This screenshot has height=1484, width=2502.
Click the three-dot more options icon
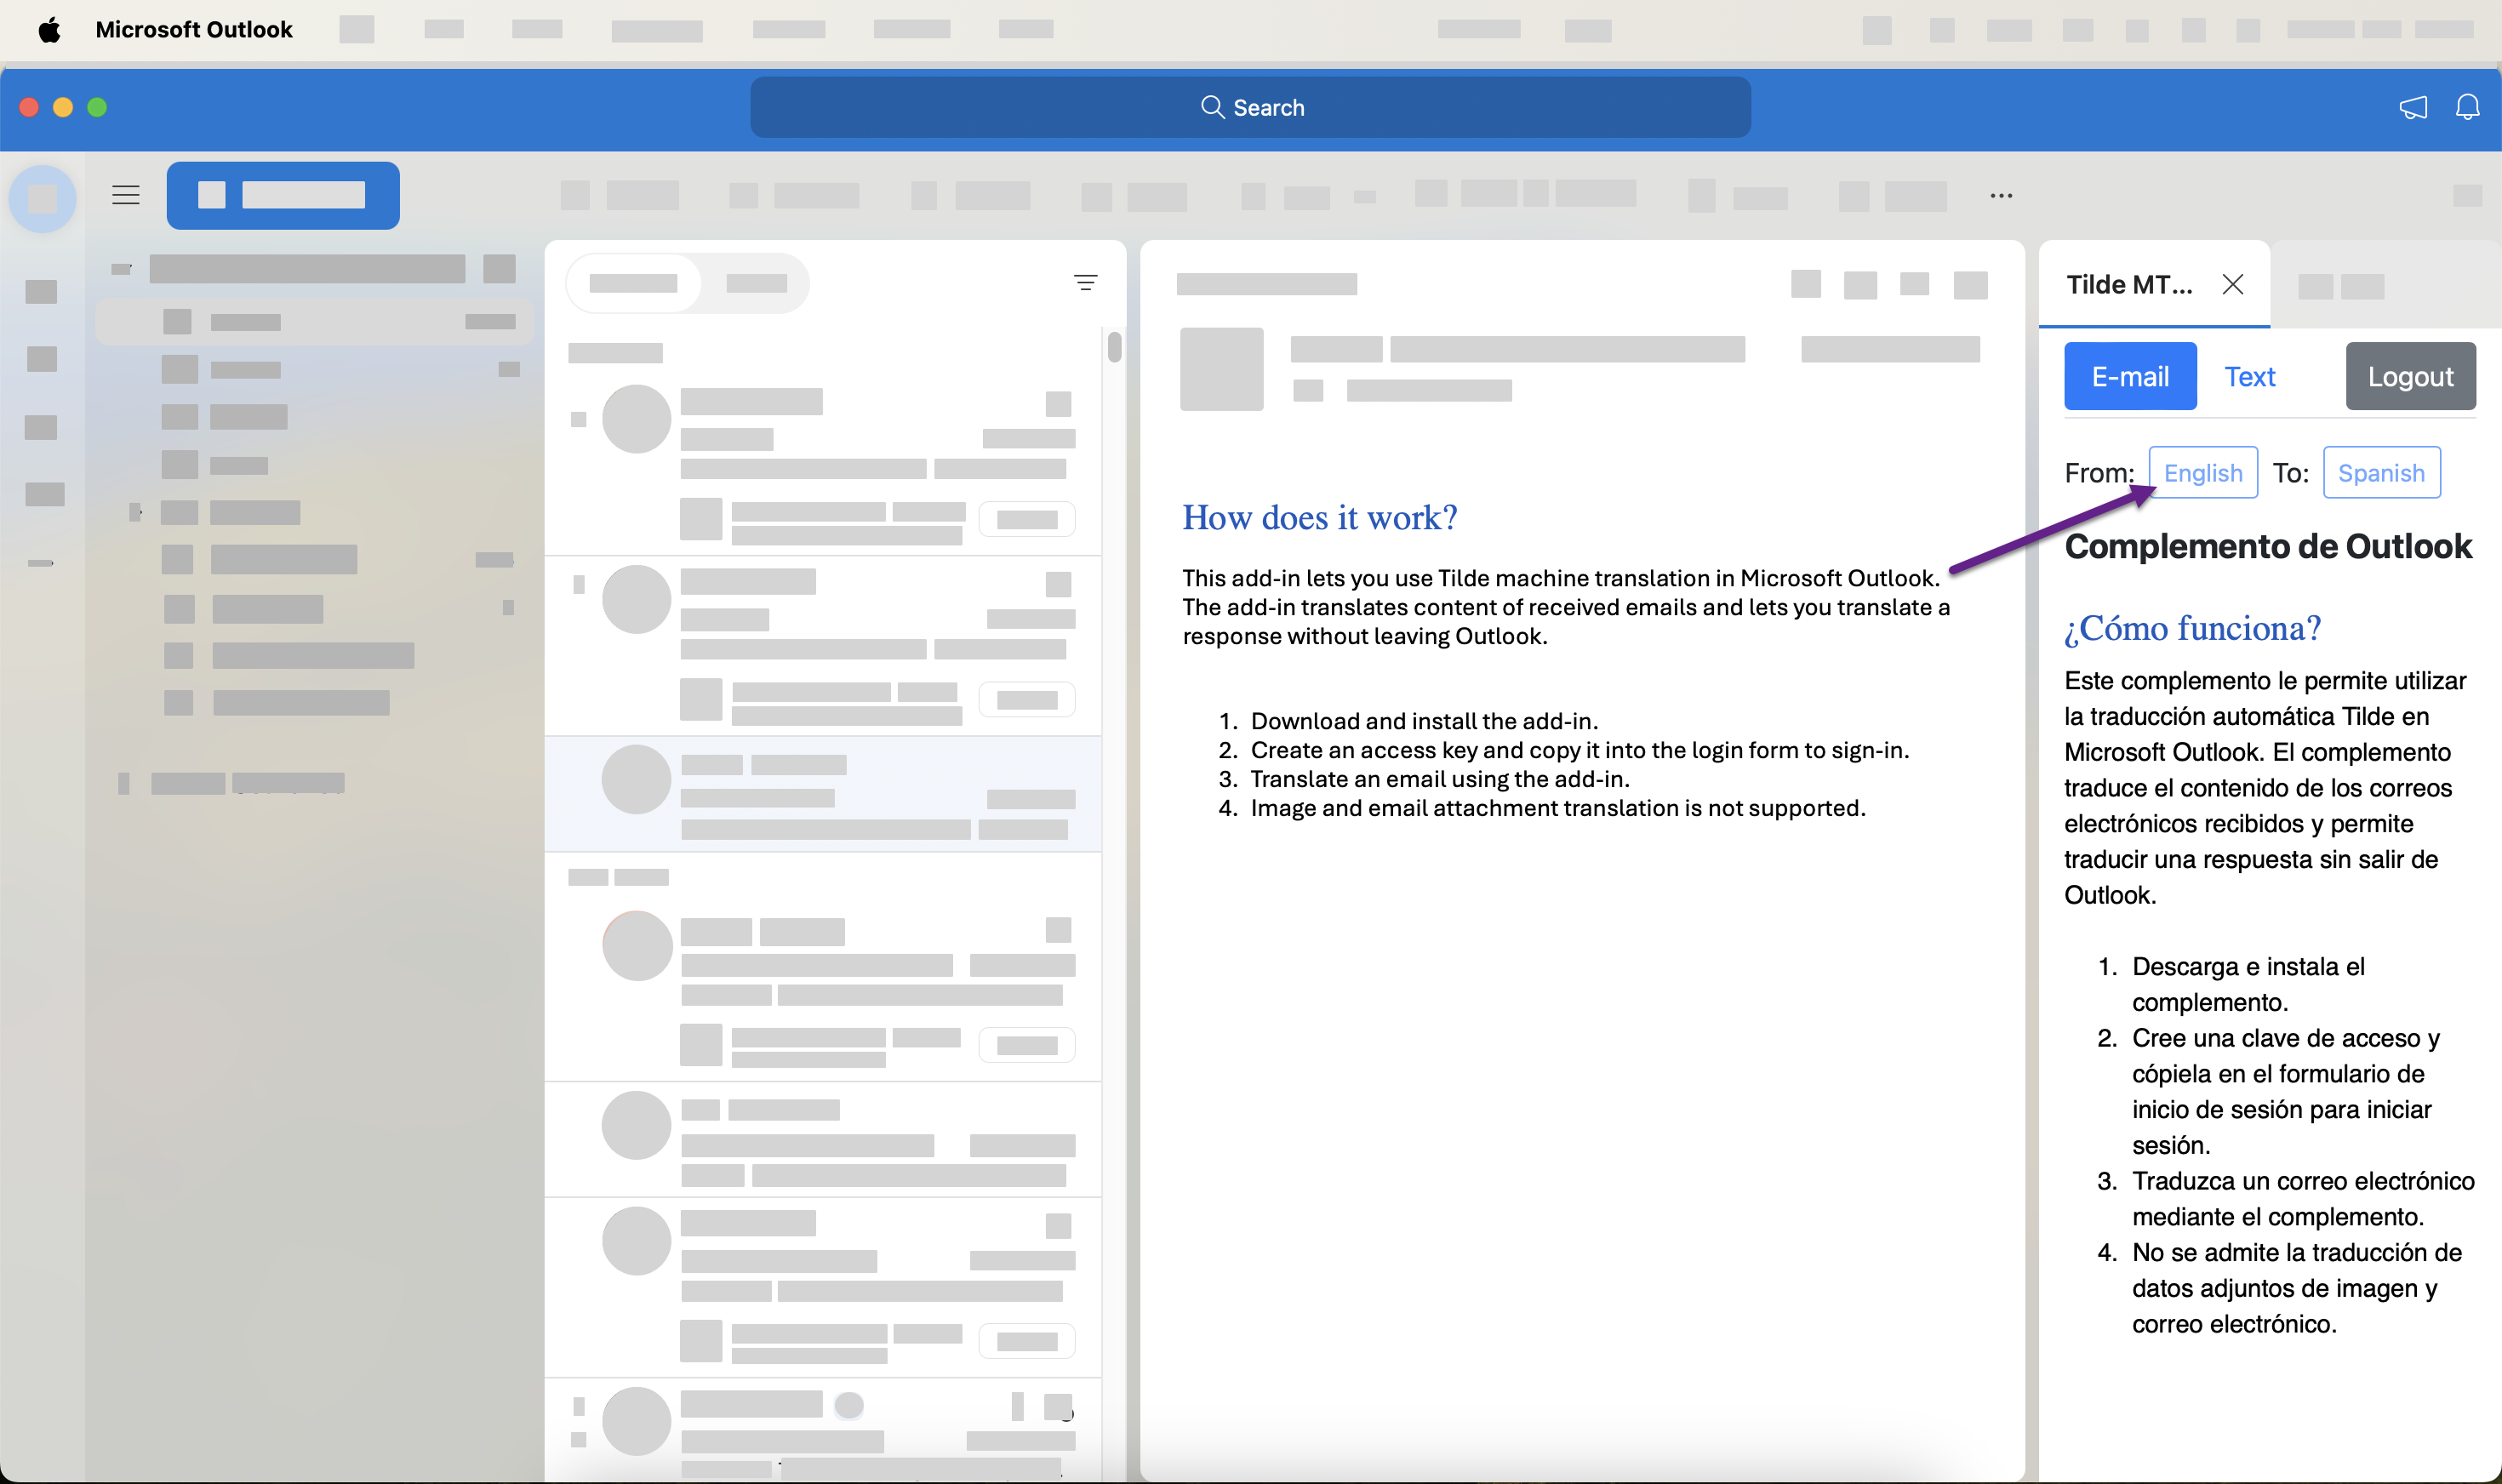click(x=2000, y=194)
